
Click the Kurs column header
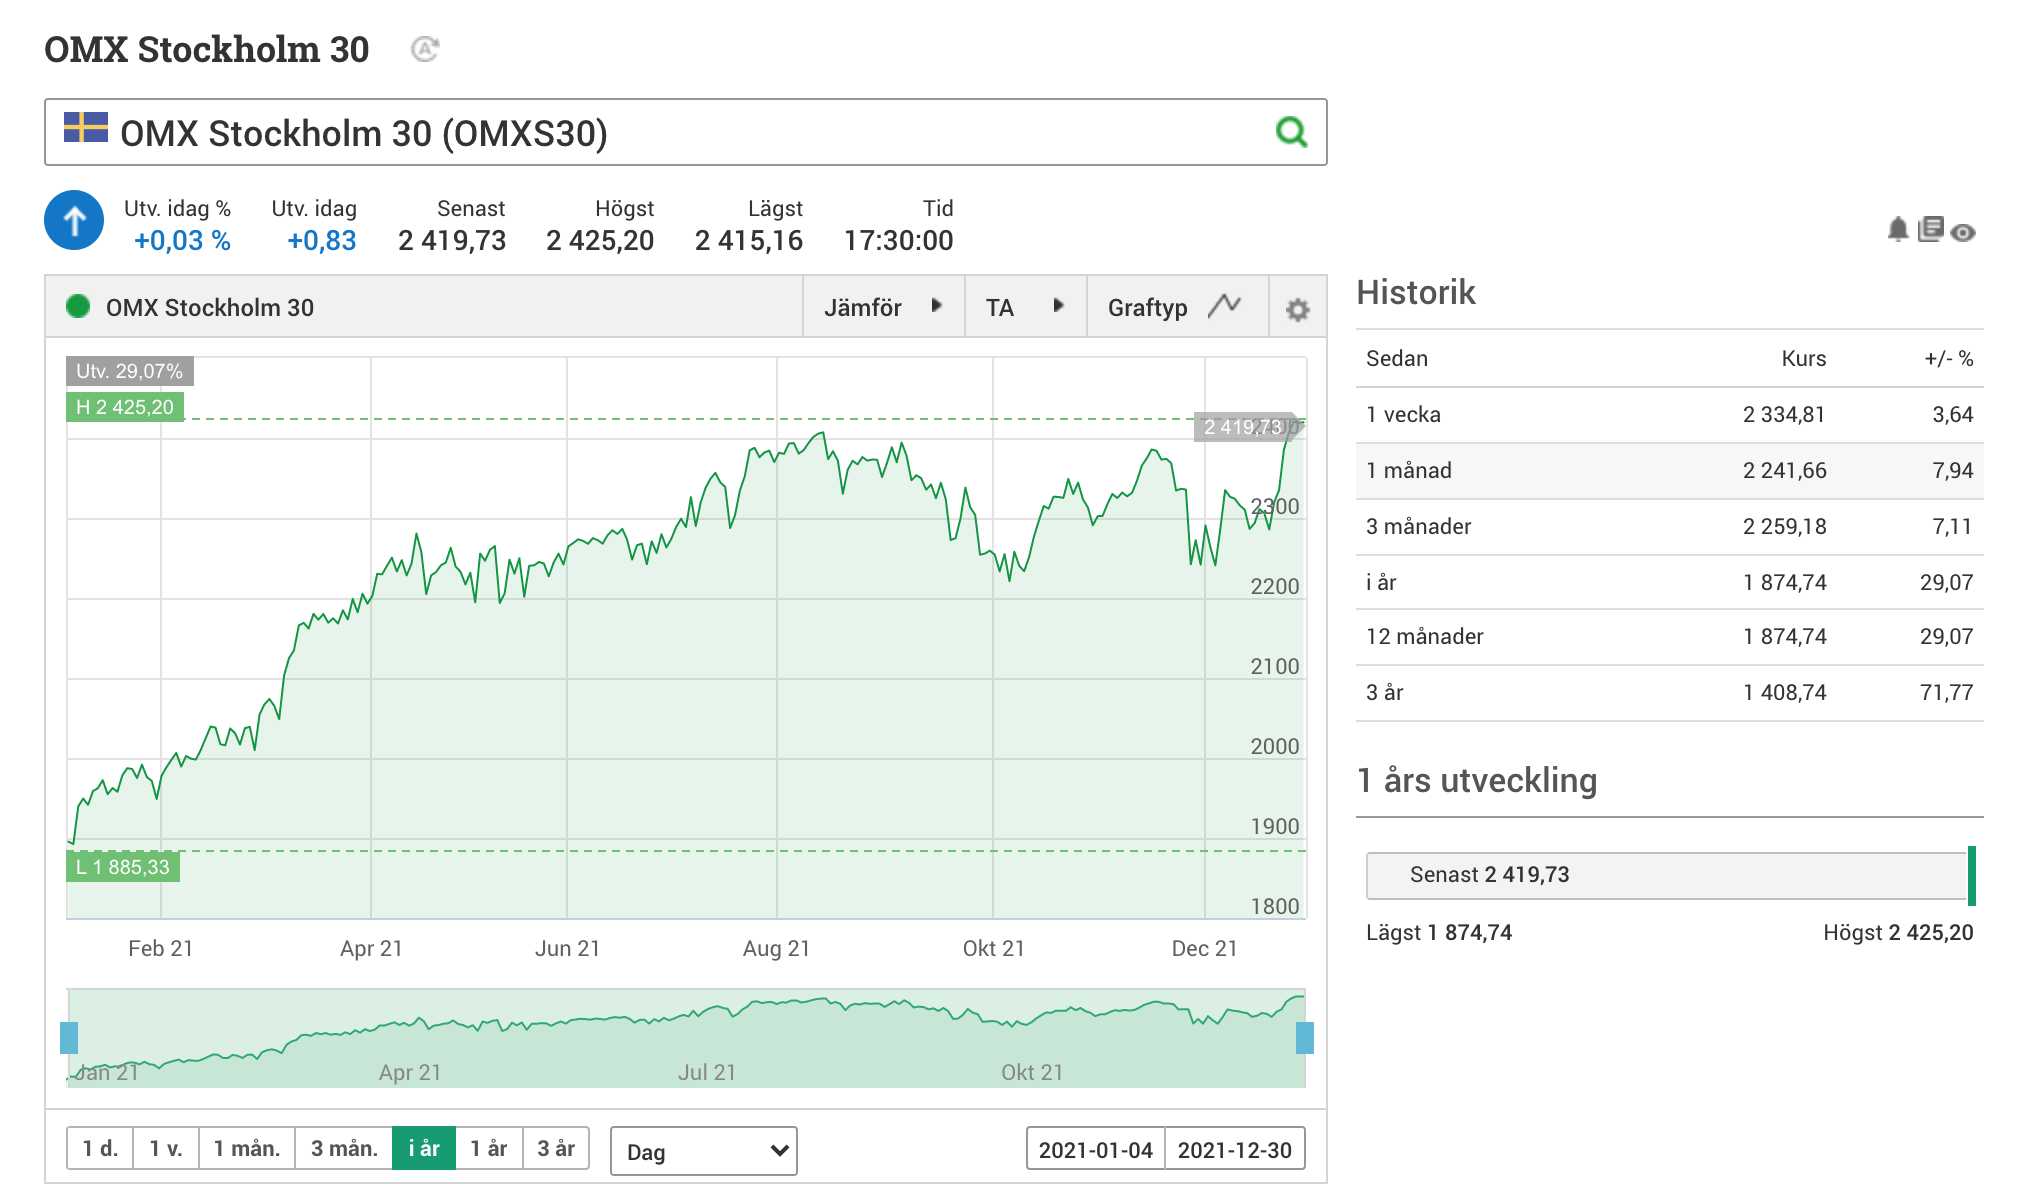tap(1803, 359)
